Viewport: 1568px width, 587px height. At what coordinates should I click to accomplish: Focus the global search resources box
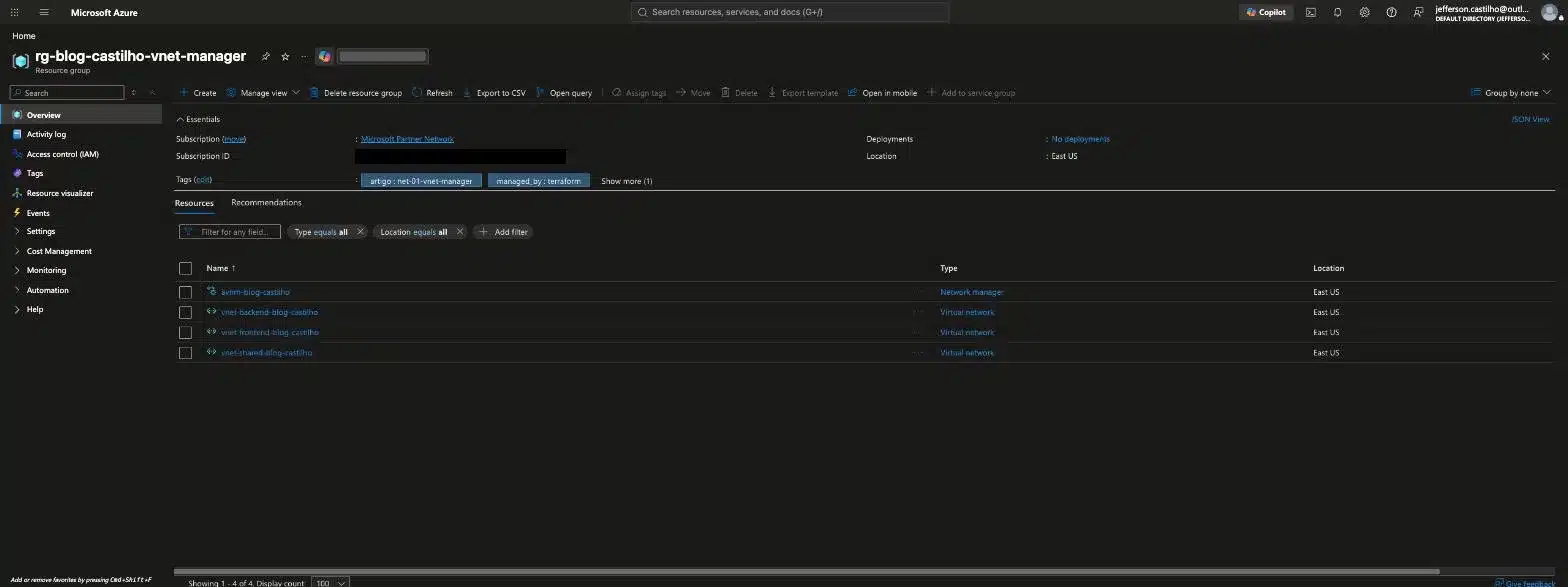[790, 12]
